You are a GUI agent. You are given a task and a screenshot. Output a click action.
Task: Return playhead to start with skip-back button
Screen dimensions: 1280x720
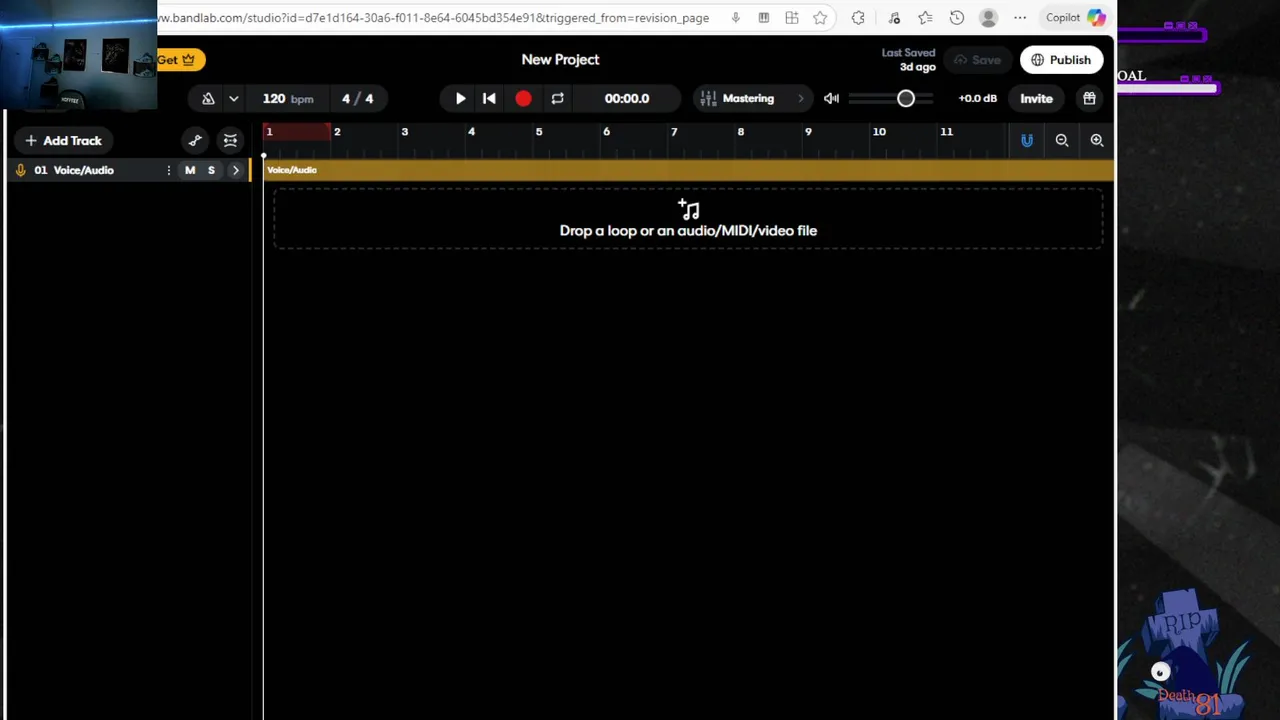pyautogui.click(x=489, y=99)
